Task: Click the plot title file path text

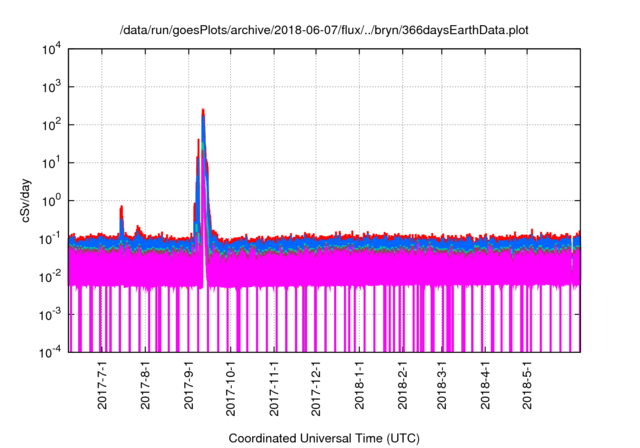Action: coord(324,30)
